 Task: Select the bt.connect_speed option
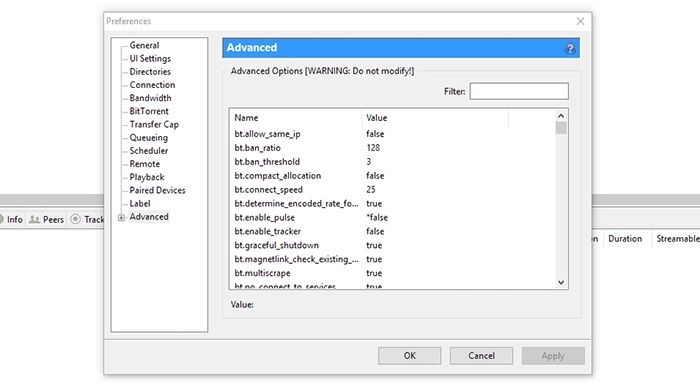268,190
